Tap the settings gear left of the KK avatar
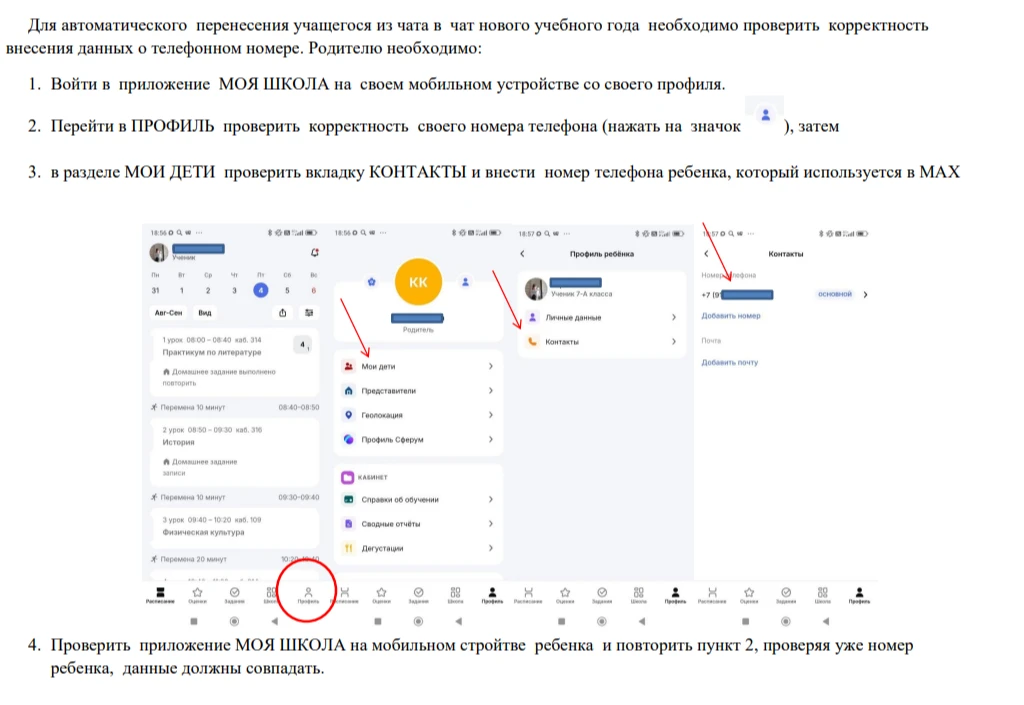Image resolution: width=1024 pixels, height=705 pixels. click(x=371, y=282)
